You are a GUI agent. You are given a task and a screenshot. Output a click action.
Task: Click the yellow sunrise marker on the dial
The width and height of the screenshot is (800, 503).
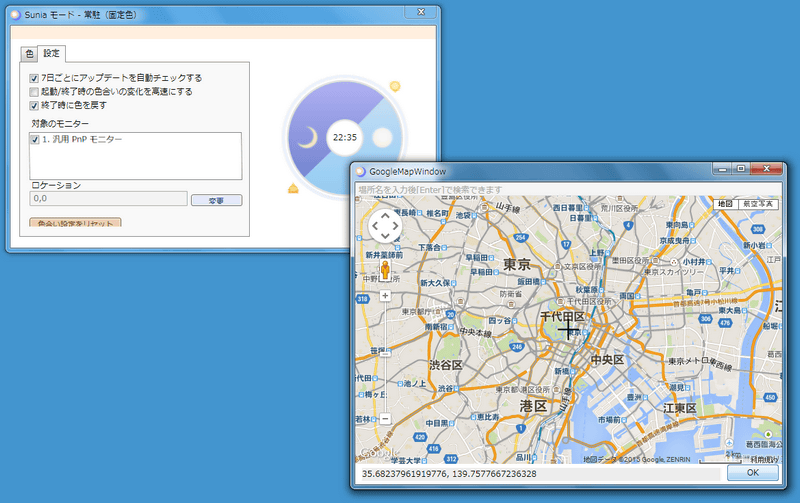click(x=395, y=86)
